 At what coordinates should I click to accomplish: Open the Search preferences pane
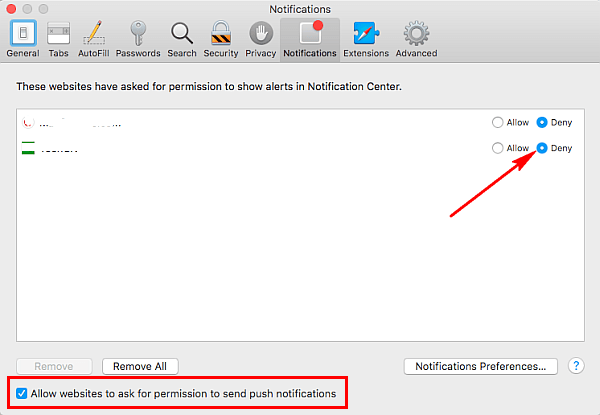pyautogui.click(x=182, y=39)
